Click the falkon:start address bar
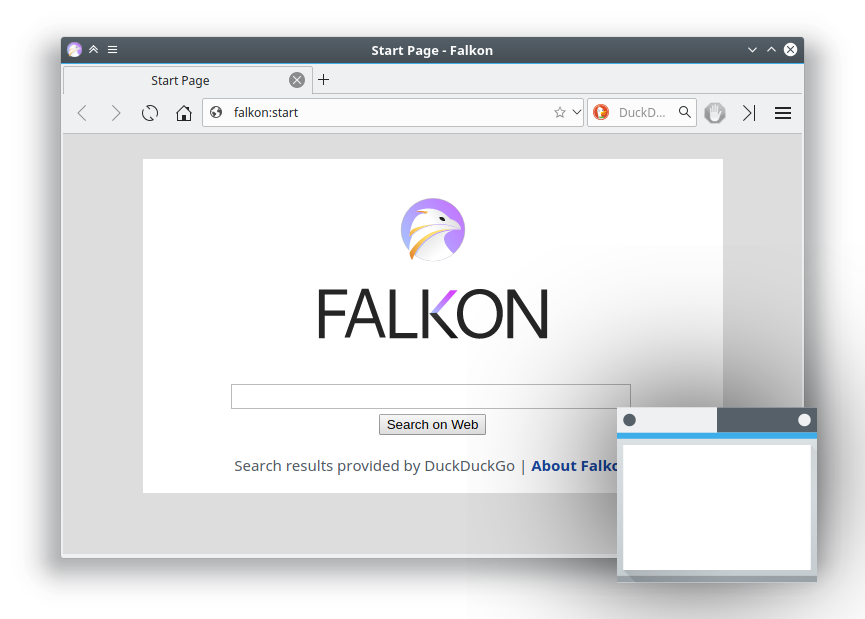This screenshot has height=619, width=865. pyautogui.click(x=392, y=113)
